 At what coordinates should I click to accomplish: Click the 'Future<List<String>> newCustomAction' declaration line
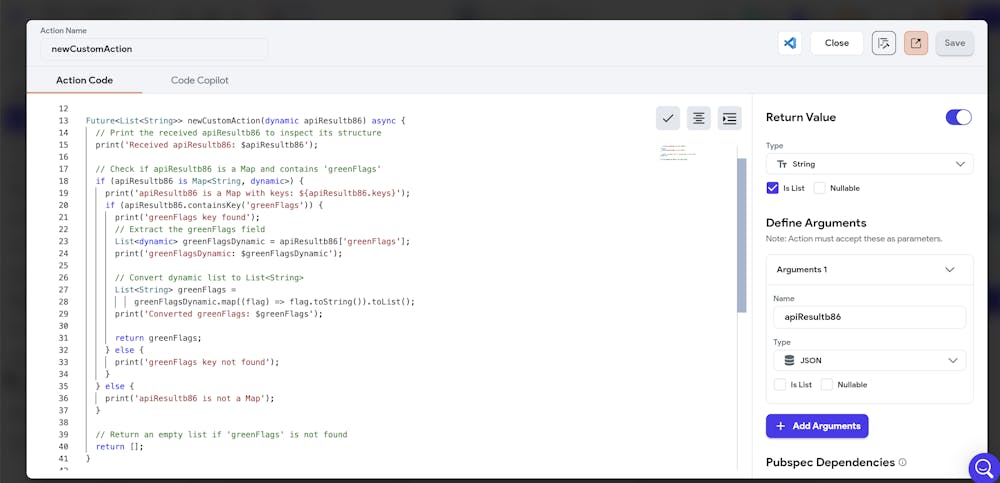click(x=246, y=121)
